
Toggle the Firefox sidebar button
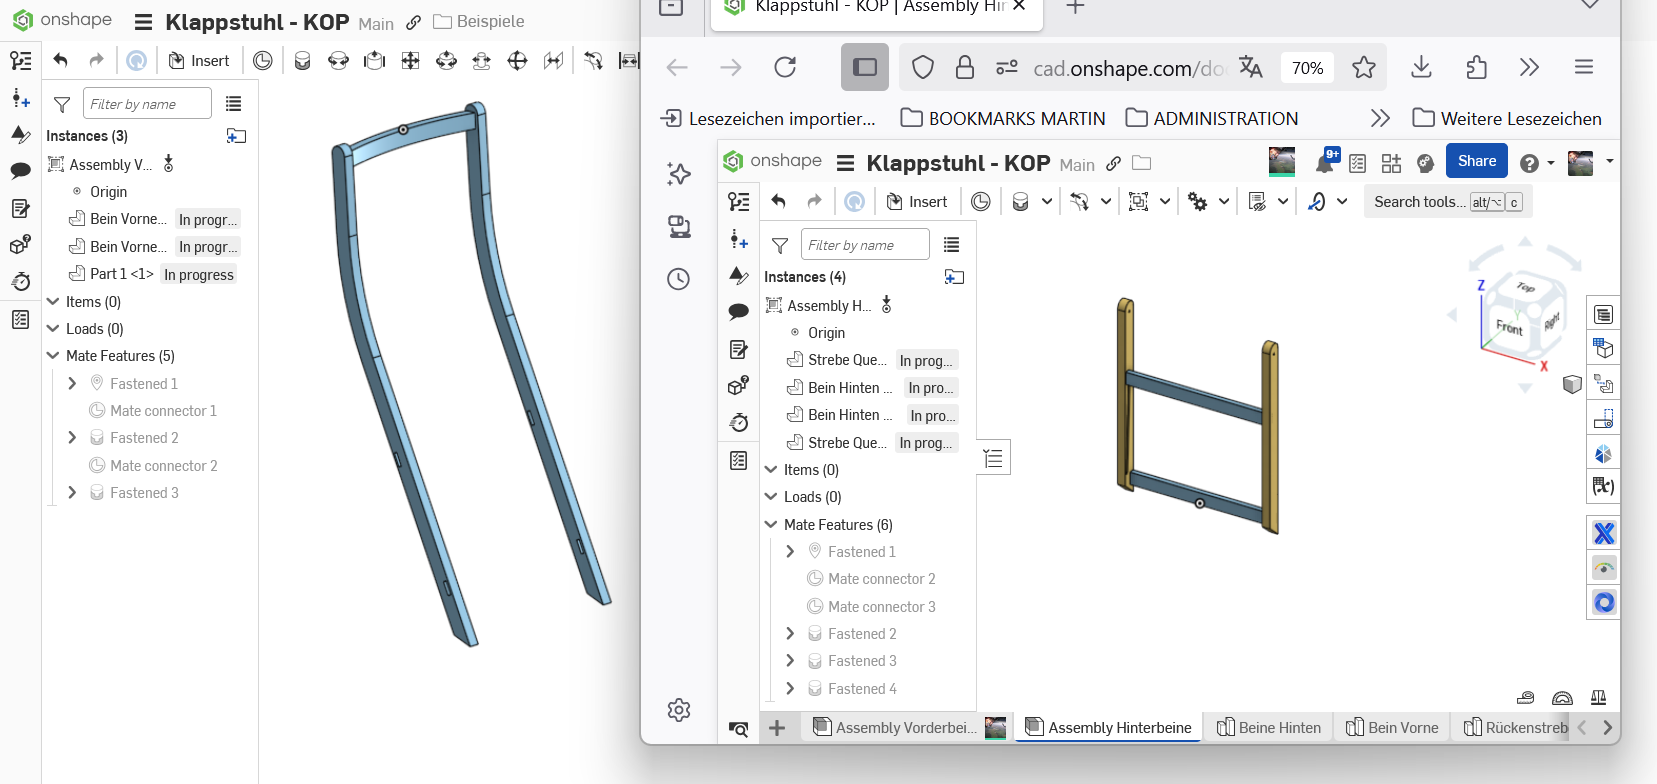(x=865, y=68)
